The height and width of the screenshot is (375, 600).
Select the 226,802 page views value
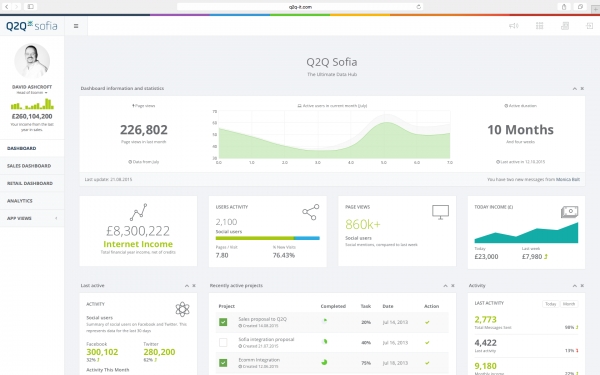[144, 130]
